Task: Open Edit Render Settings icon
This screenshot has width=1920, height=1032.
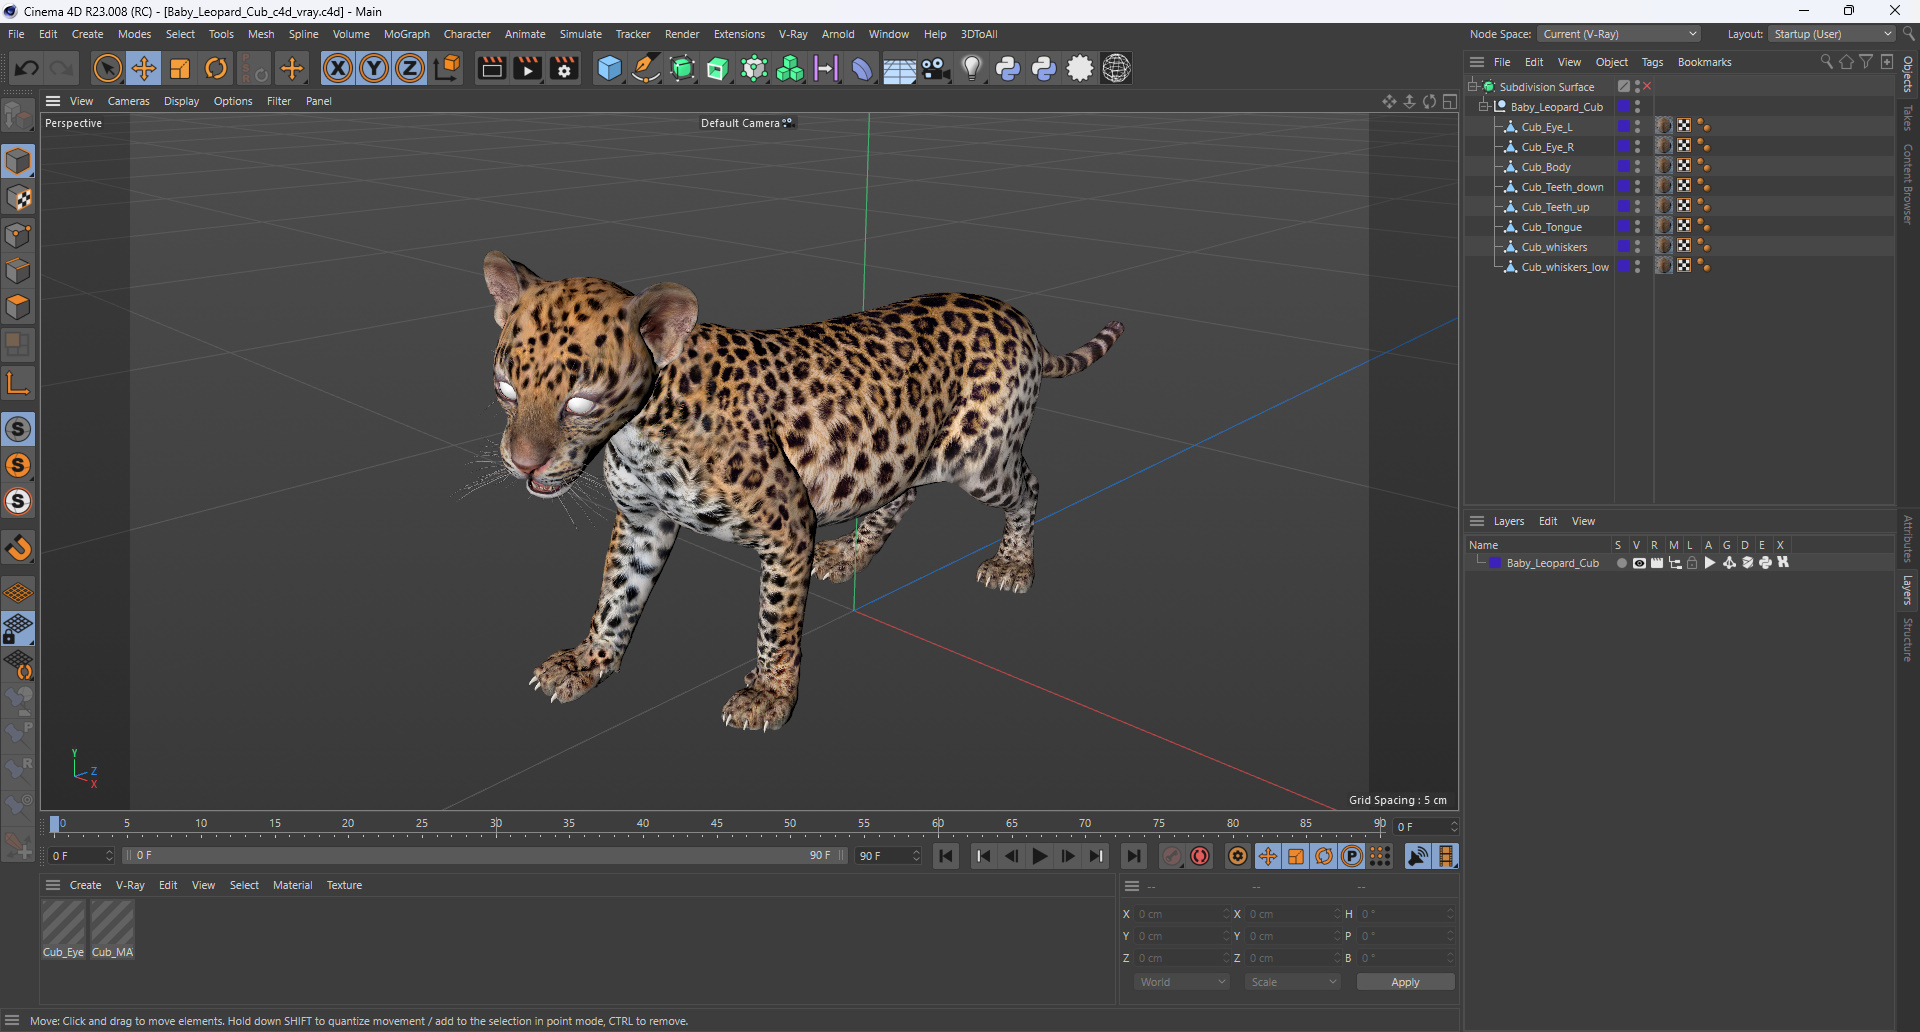Action: (x=564, y=68)
